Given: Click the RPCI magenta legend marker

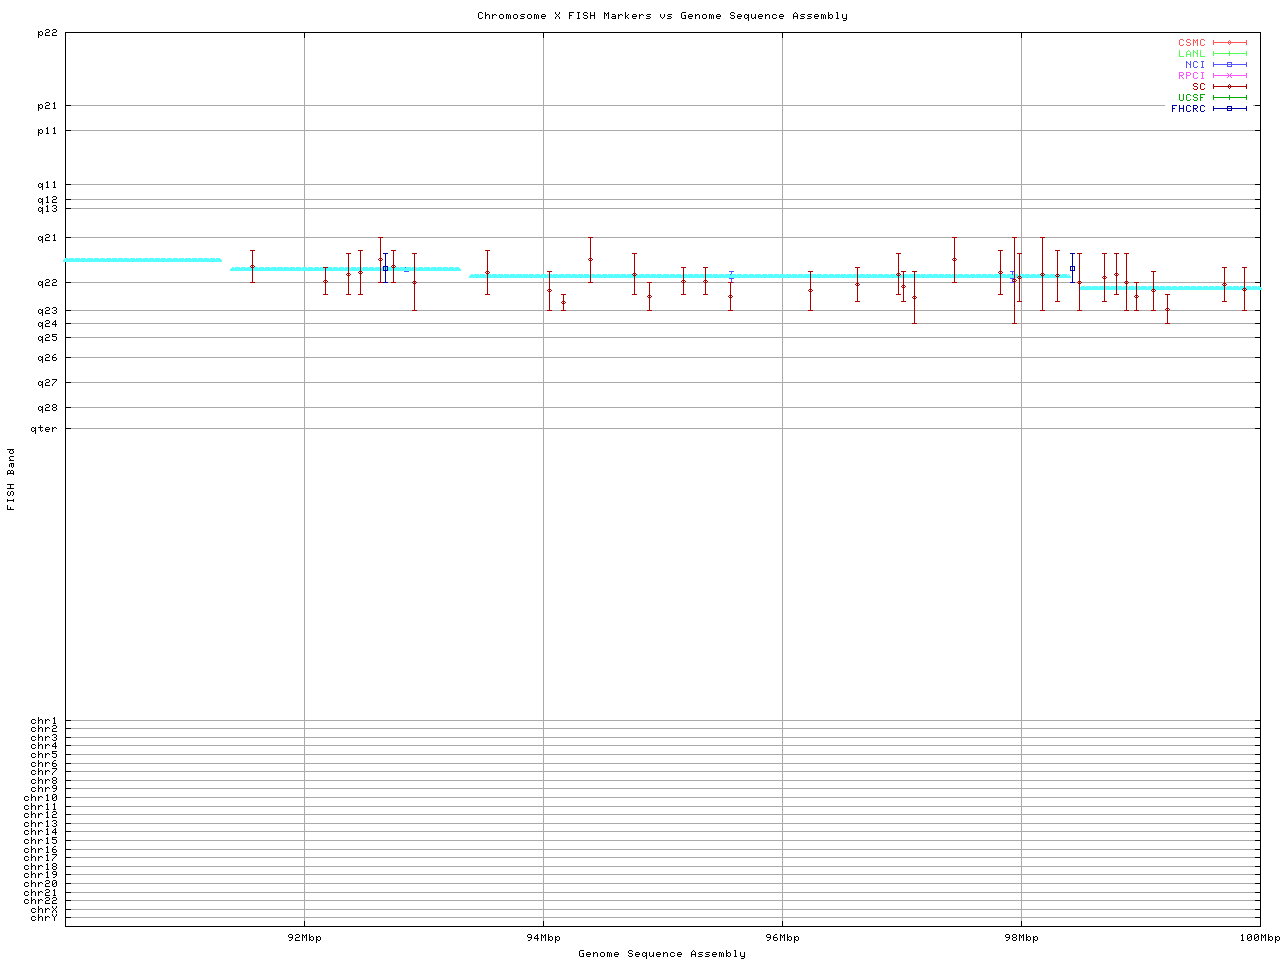Looking at the screenshot, I should tap(1229, 76).
